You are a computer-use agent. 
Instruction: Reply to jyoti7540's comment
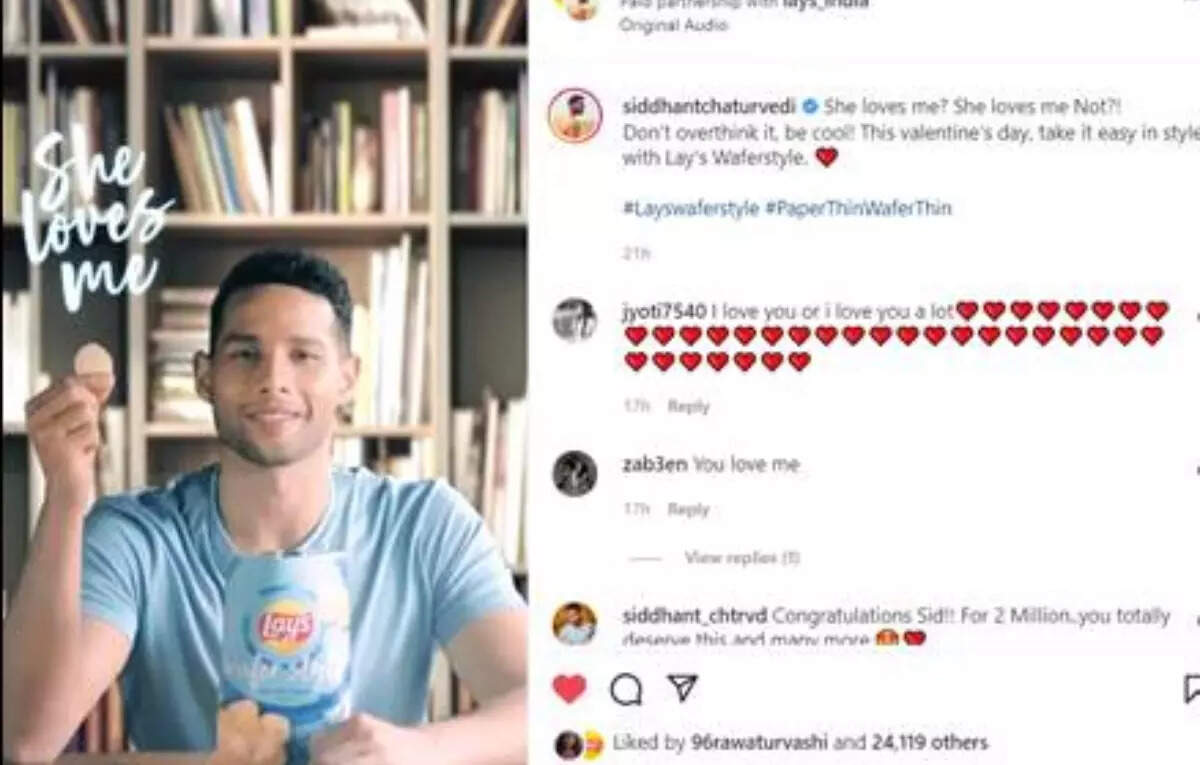(688, 406)
